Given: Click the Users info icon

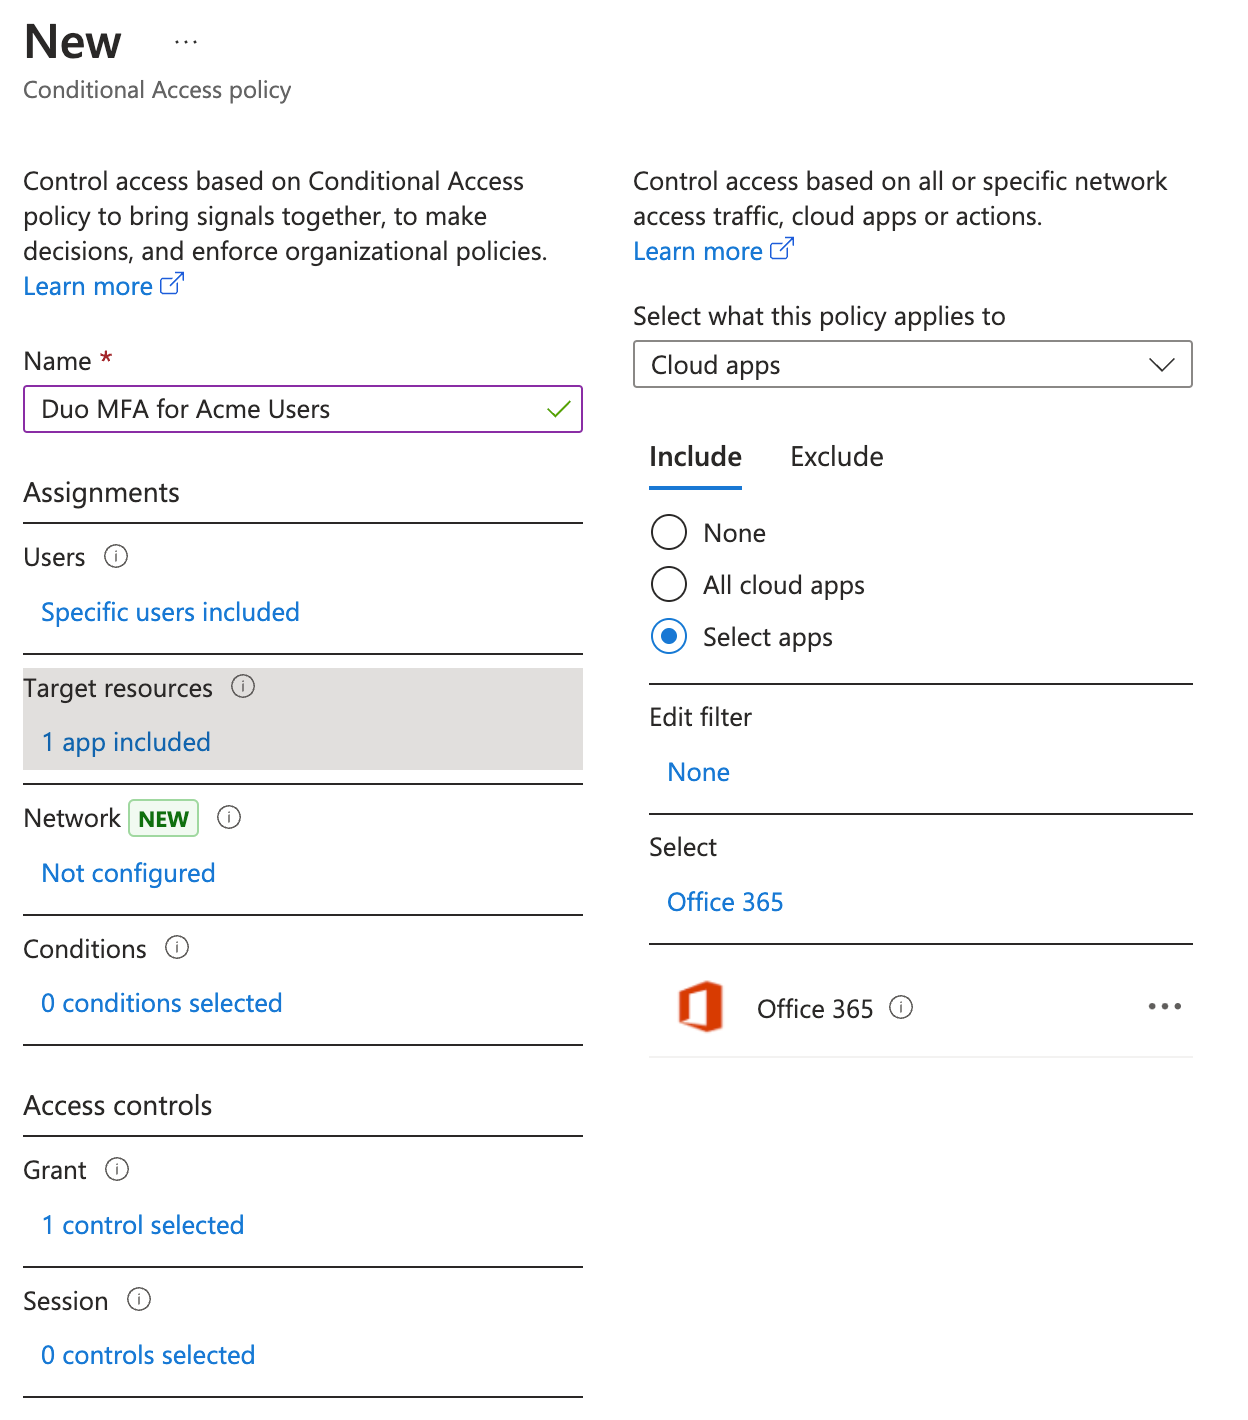Looking at the screenshot, I should click(116, 557).
